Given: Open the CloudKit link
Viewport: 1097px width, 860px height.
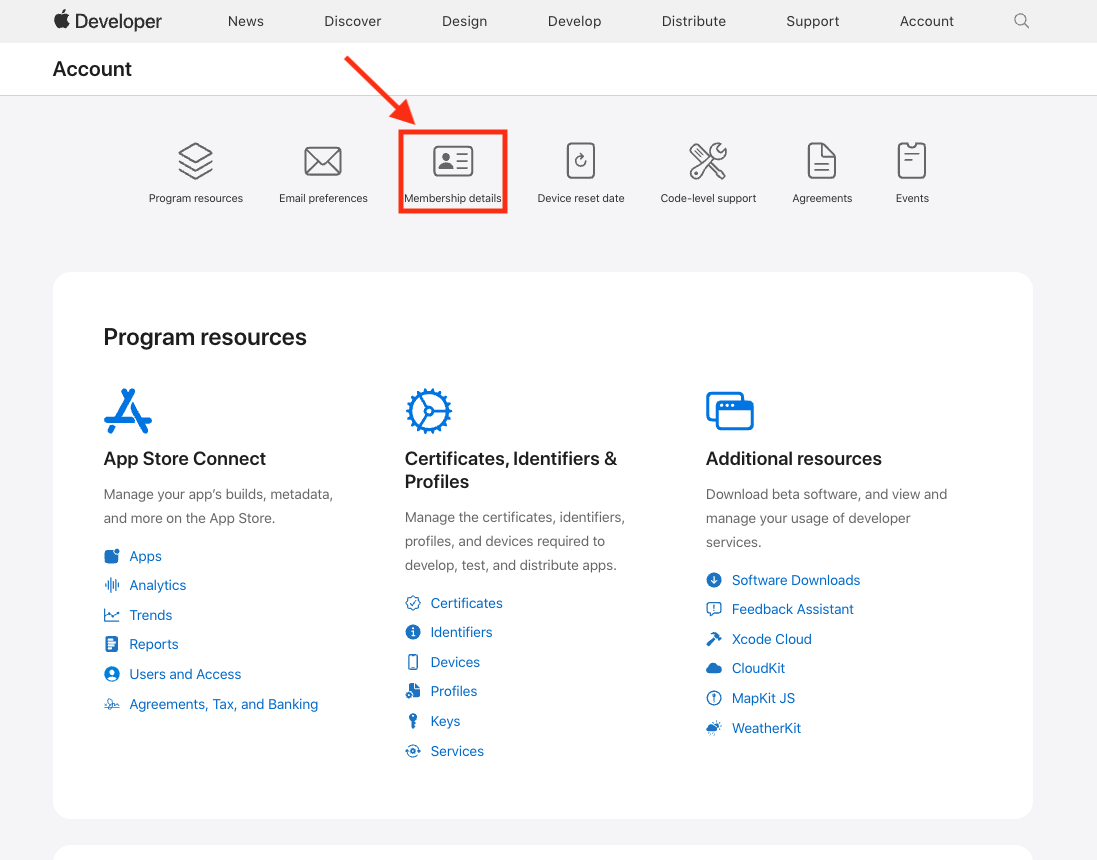Looking at the screenshot, I should coord(758,668).
